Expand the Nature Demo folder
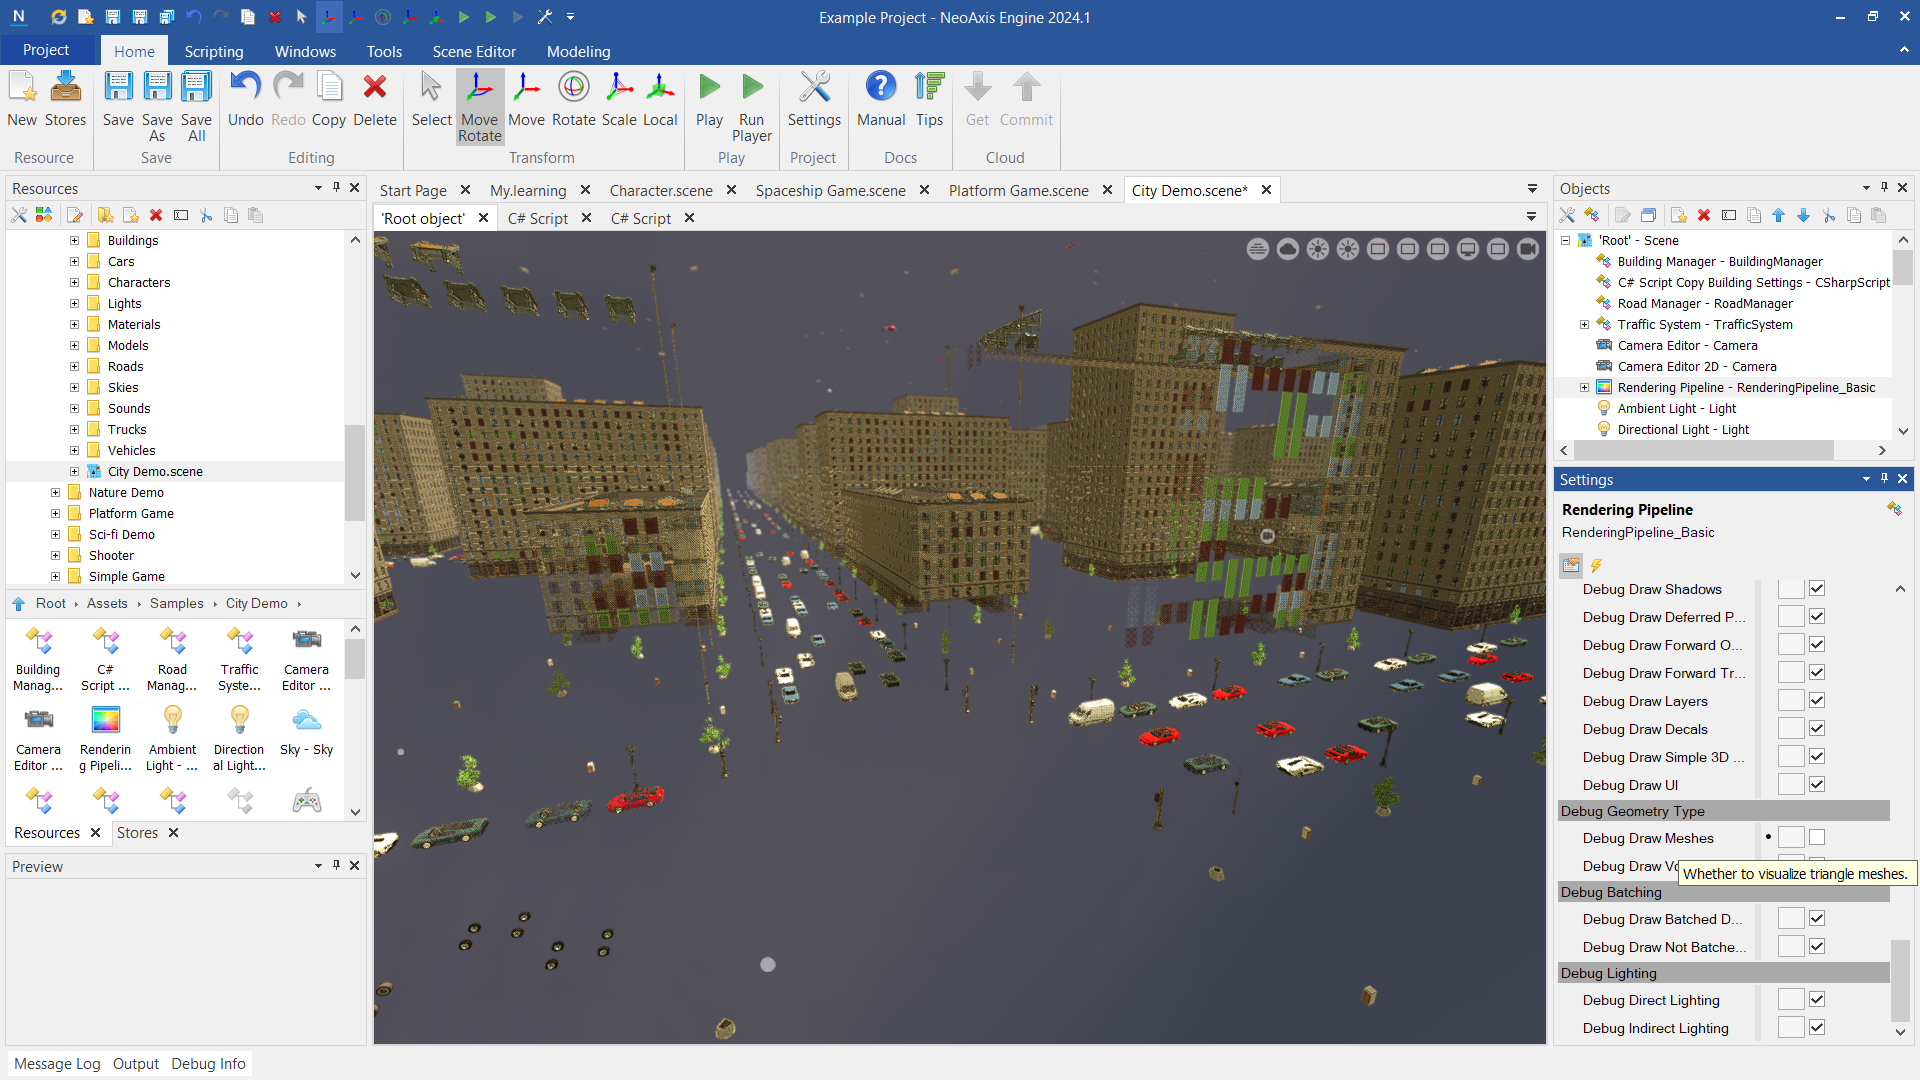The height and width of the screenshot is (1080, 1920). point(56,493)
